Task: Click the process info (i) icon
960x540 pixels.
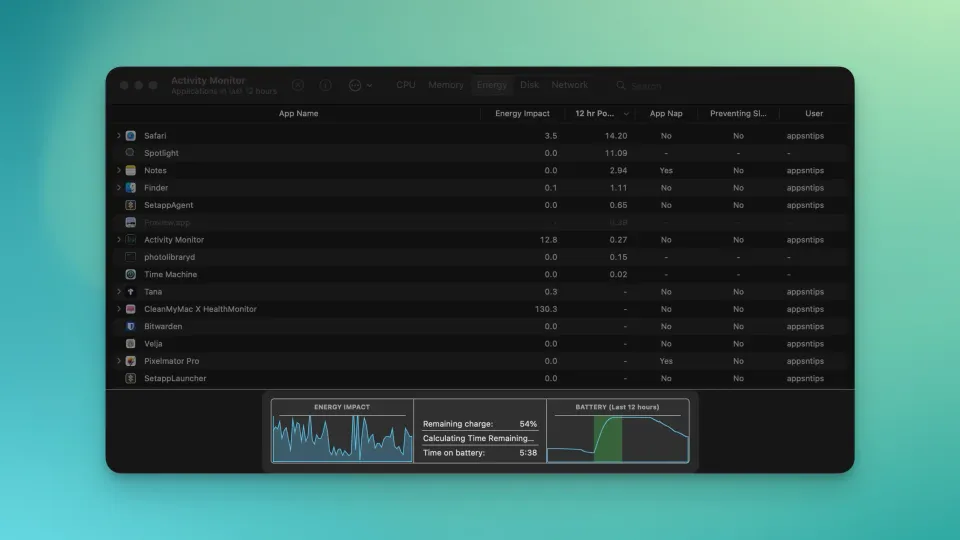Action: pos(325,86)
